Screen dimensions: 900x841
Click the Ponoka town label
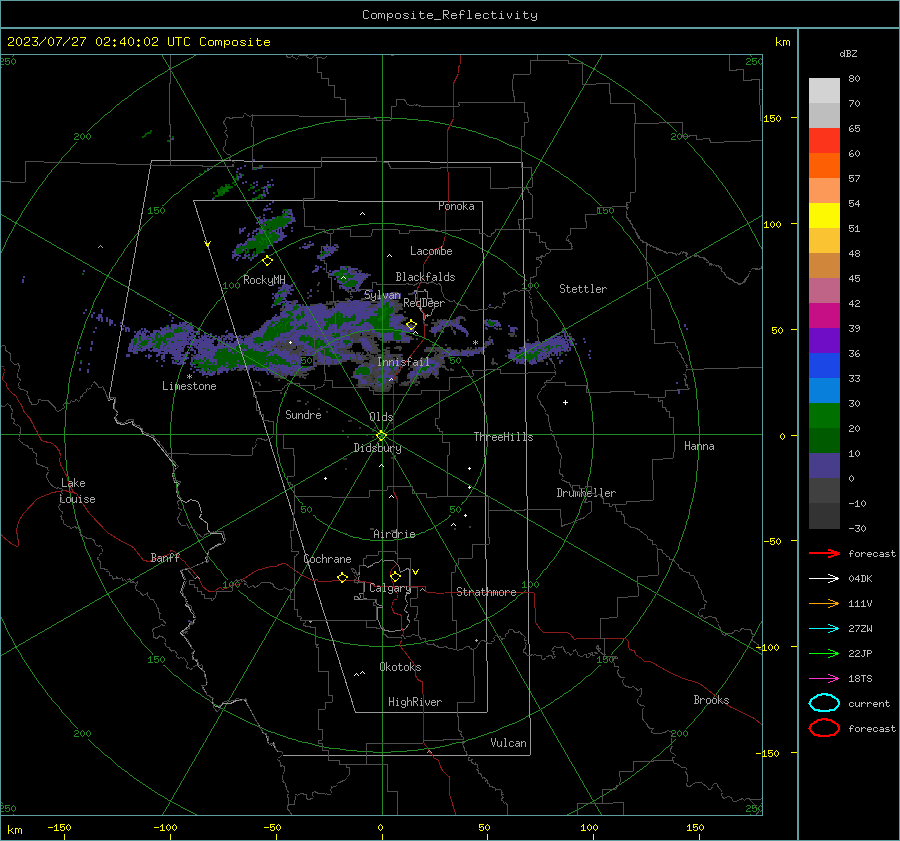click(456, 206)
